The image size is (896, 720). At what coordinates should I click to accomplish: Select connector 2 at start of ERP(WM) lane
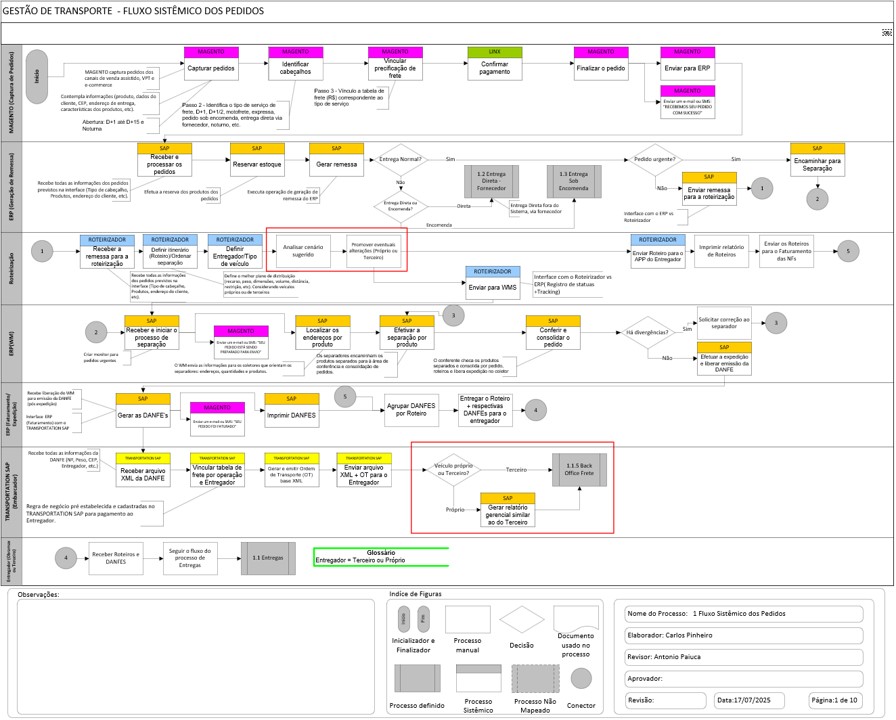(x=96, y=332)
